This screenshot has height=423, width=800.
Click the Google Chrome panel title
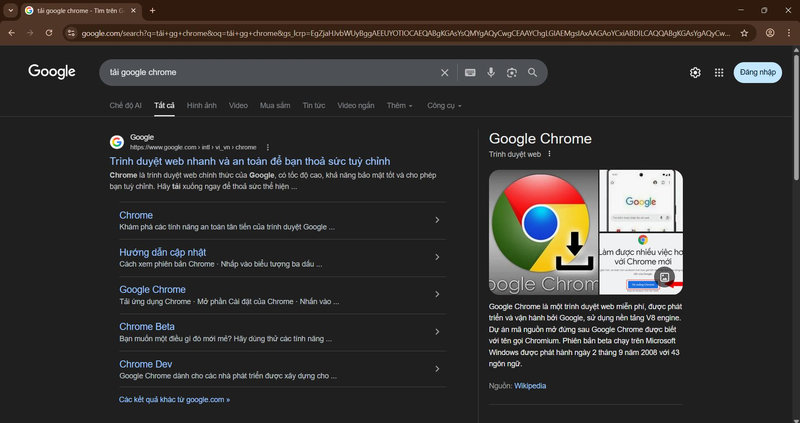click(540, 139)
